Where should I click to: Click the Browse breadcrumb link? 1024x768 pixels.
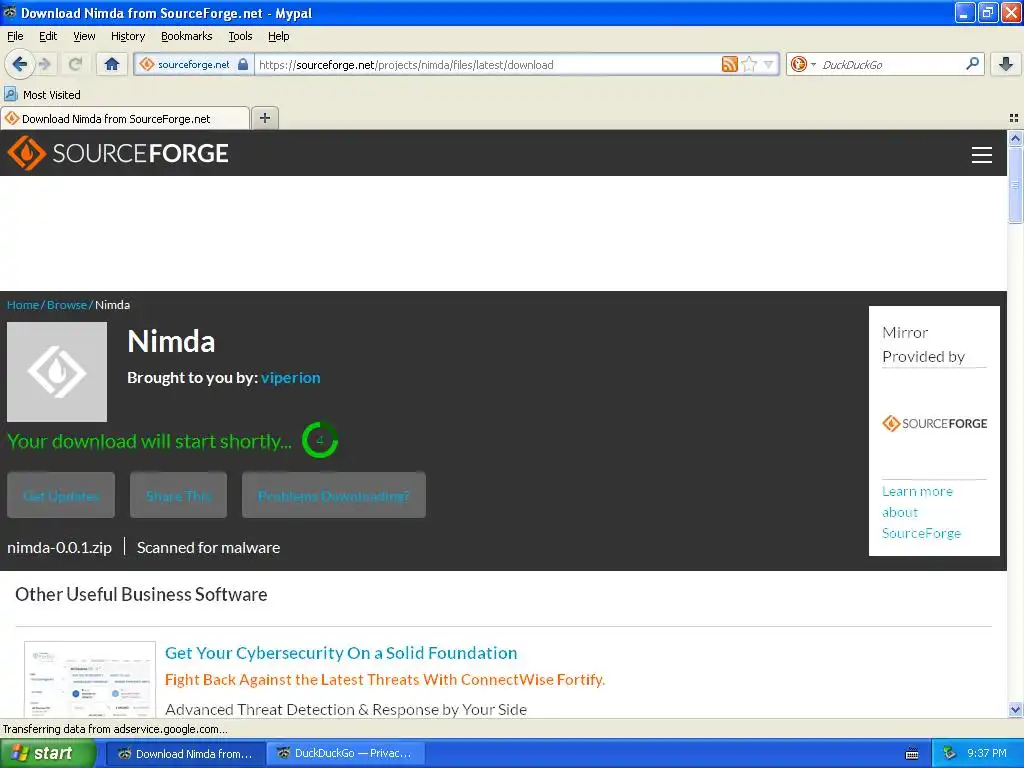pos(67,305)
